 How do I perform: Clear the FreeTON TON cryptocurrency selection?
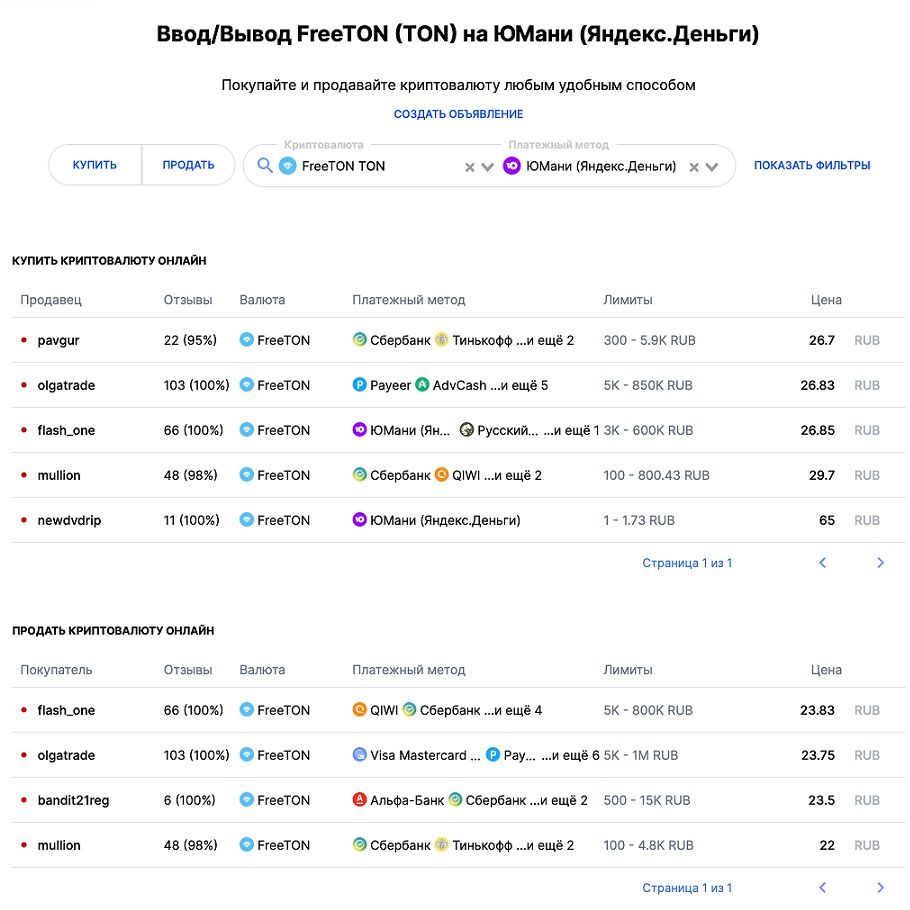click(470, 167)
